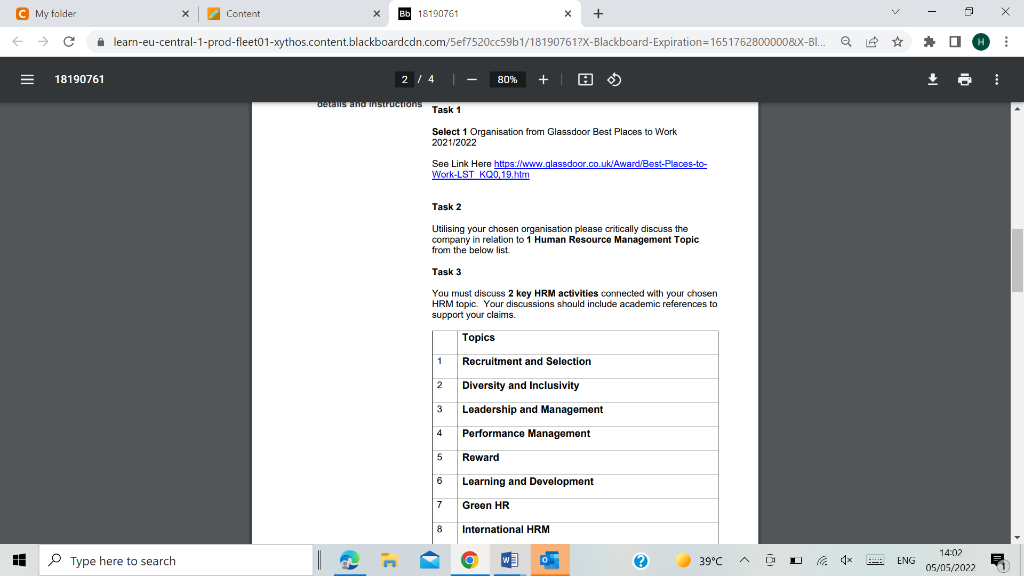Viewport: 1024px width, 576px height.
Task: Click the Diversity and Inclusivity row
Action: coord(575,391)
